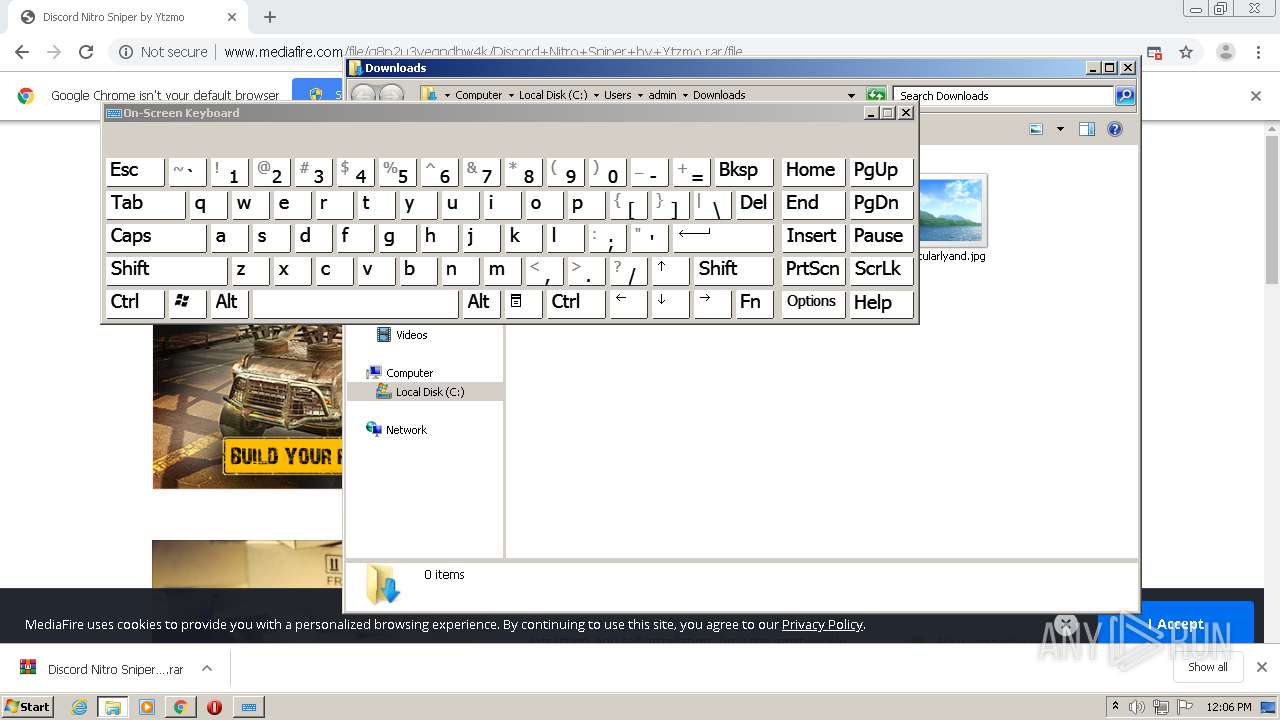
Task: Click the Bksp key
Action: click(x=744, y=171)
